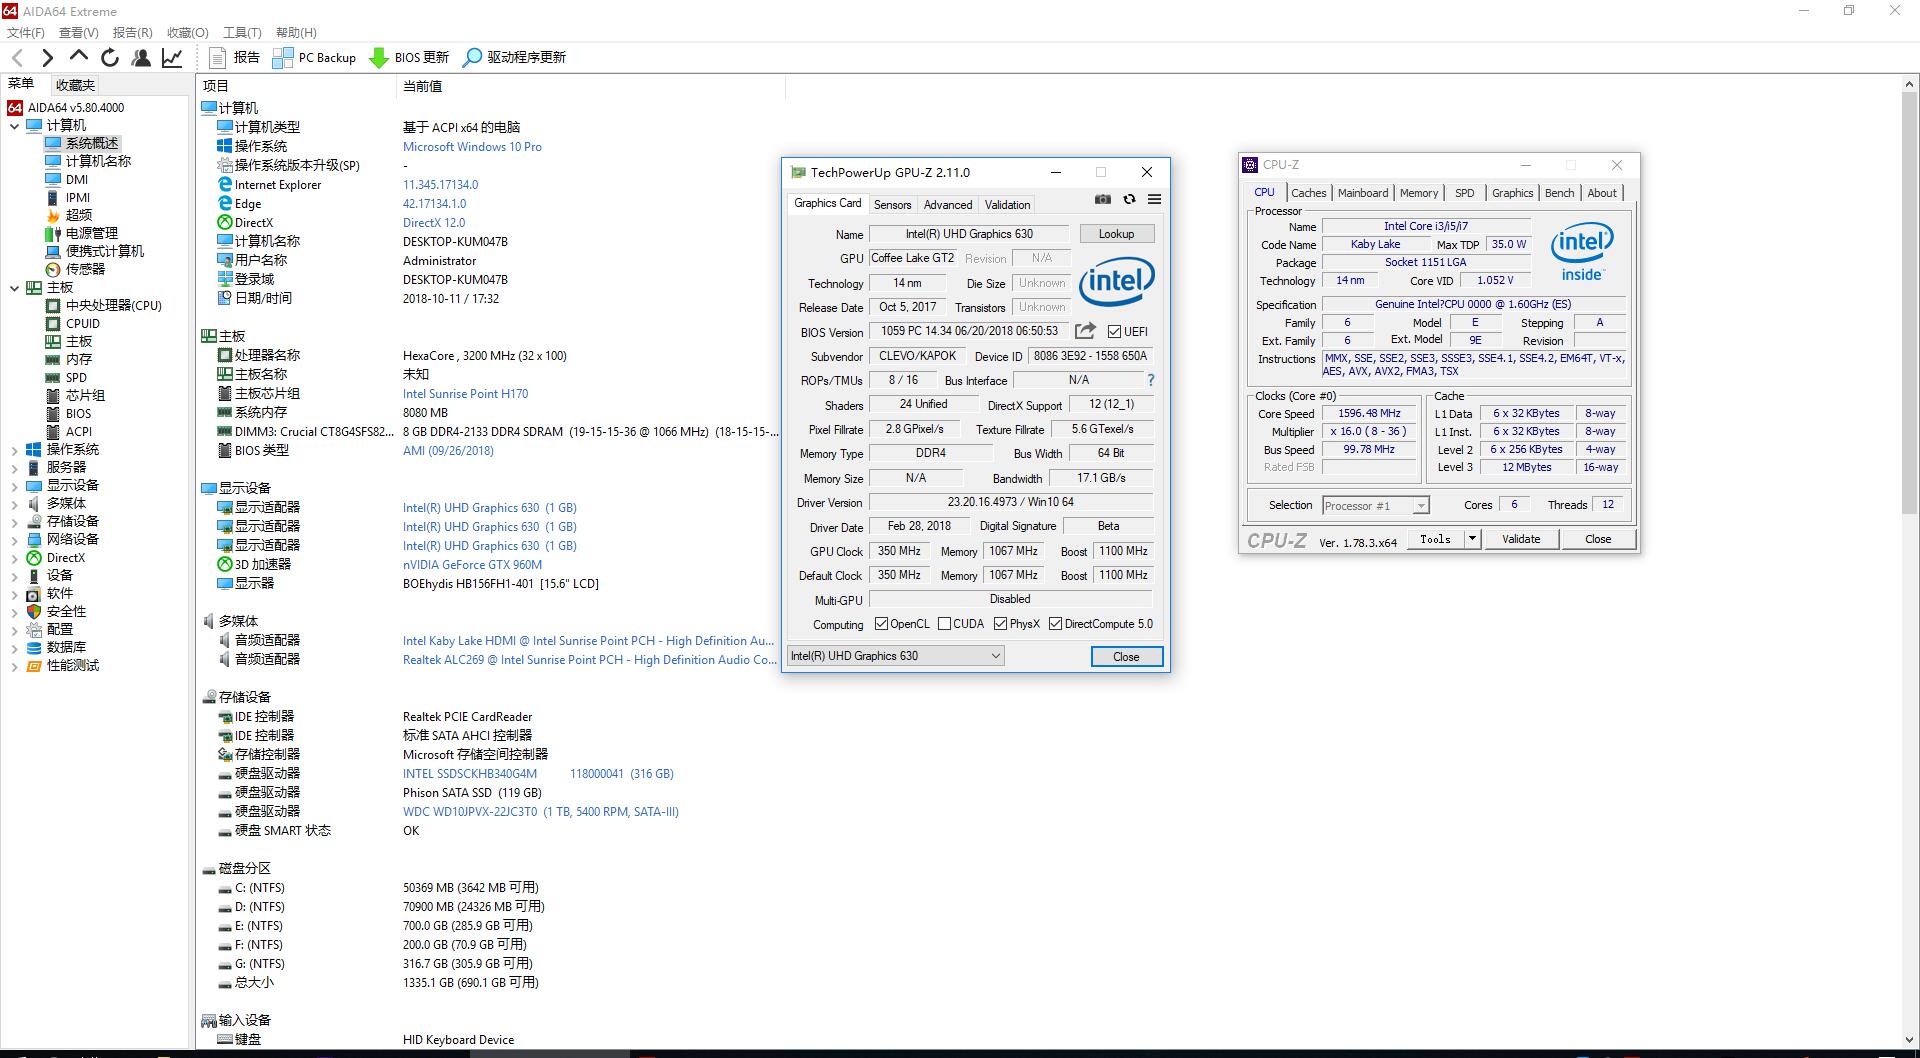Expand the 性能测试 tree node
Image resolution: width=1920 pixels, height=1058 pixels.
point(14,666)
